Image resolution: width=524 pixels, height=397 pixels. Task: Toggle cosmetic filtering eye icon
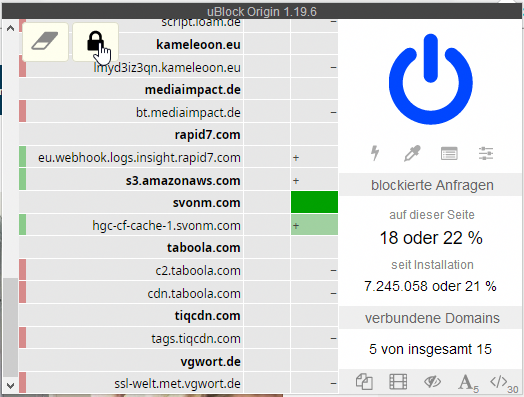432,382
